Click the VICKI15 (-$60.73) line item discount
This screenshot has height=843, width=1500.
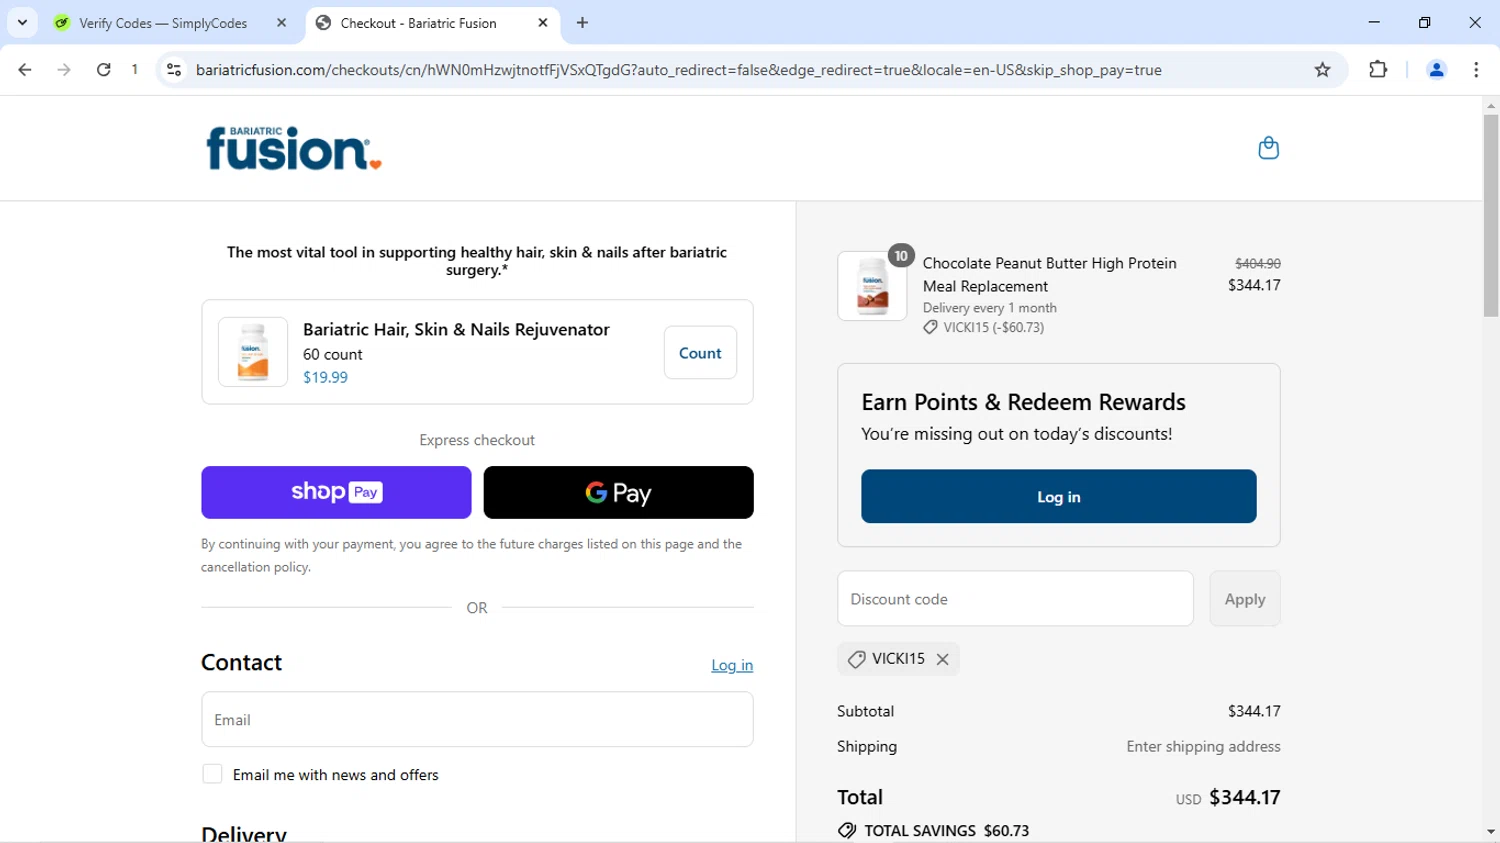983,327
